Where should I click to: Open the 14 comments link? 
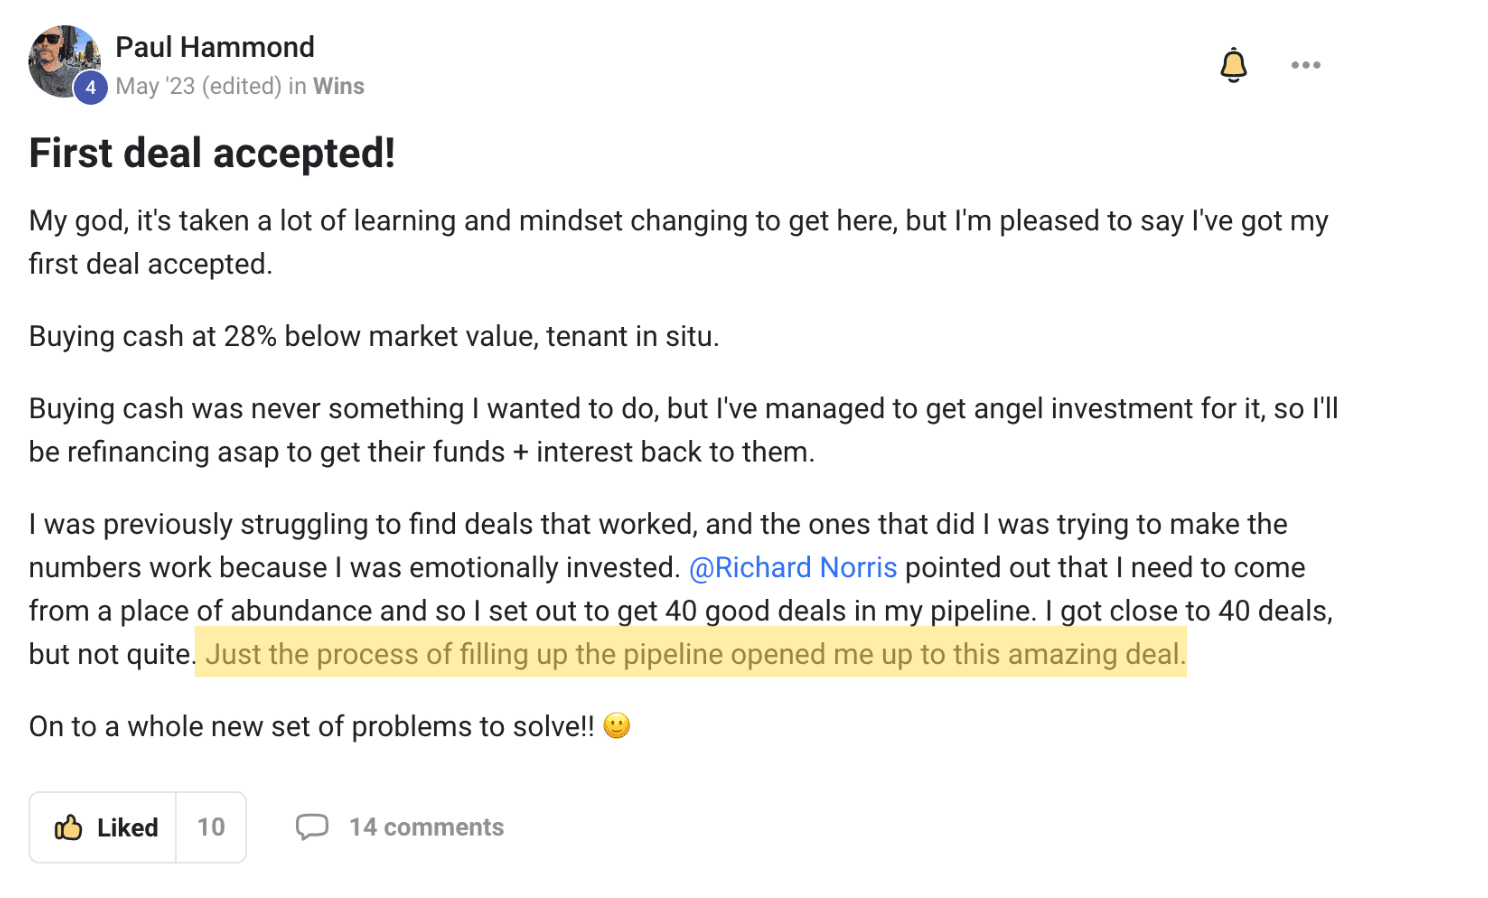(426, 827)
